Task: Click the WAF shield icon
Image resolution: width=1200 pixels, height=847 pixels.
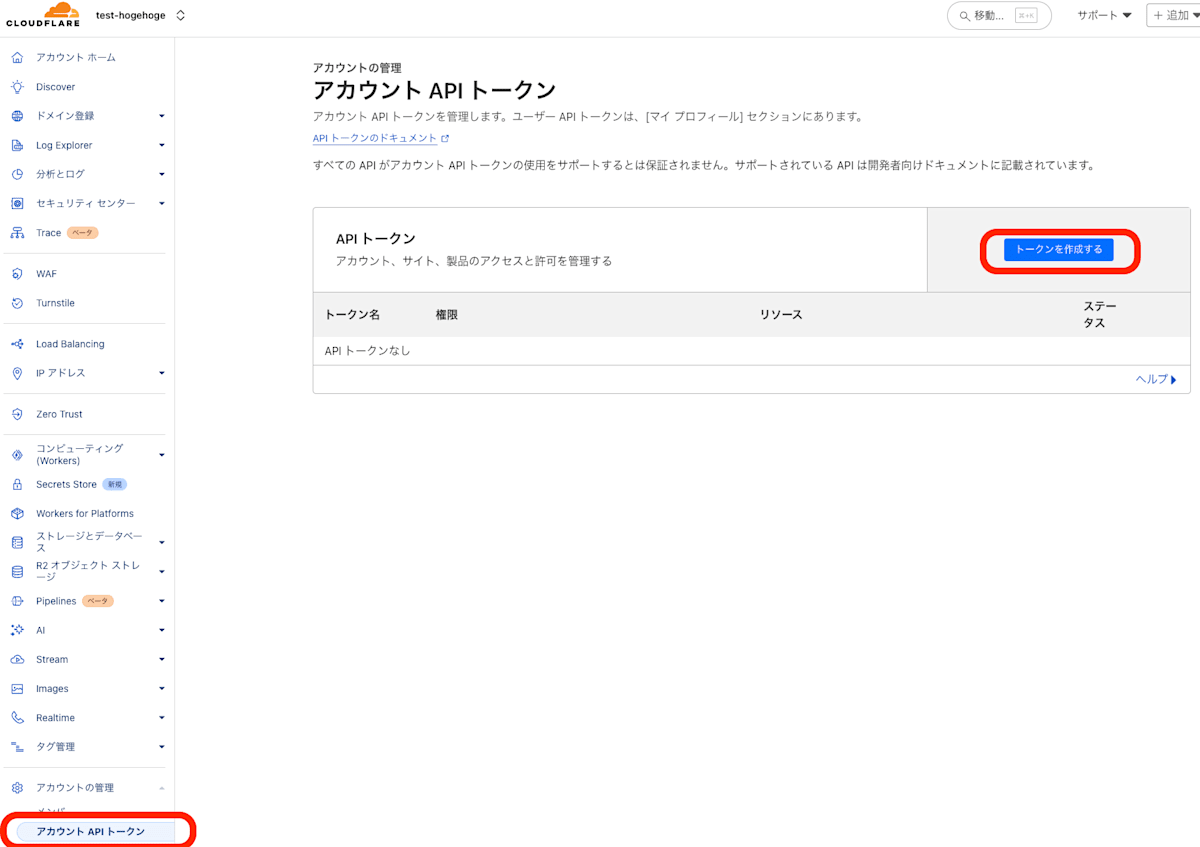Action: coord(17,273)
